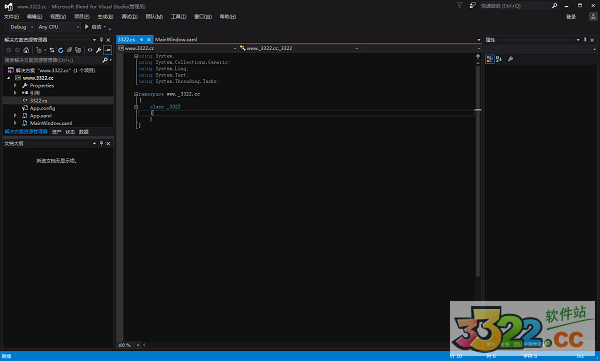
Task: Open the Any CPU platform dropdown
Action: pos(59,27)
